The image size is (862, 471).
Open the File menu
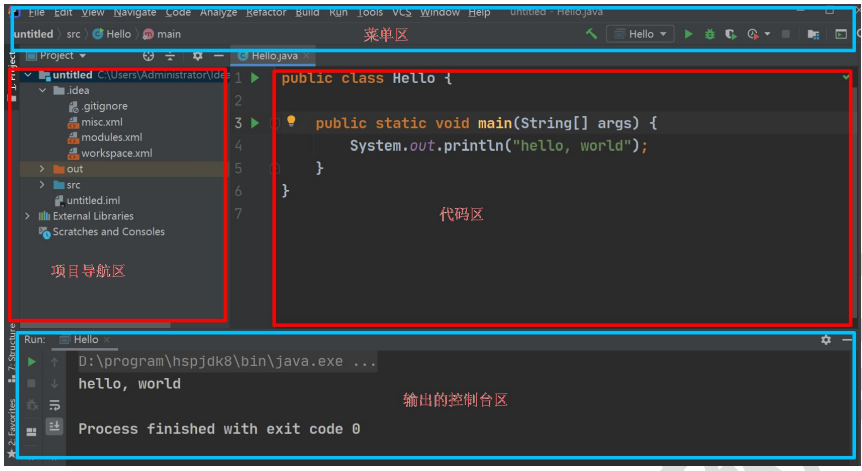pos(36,12)
